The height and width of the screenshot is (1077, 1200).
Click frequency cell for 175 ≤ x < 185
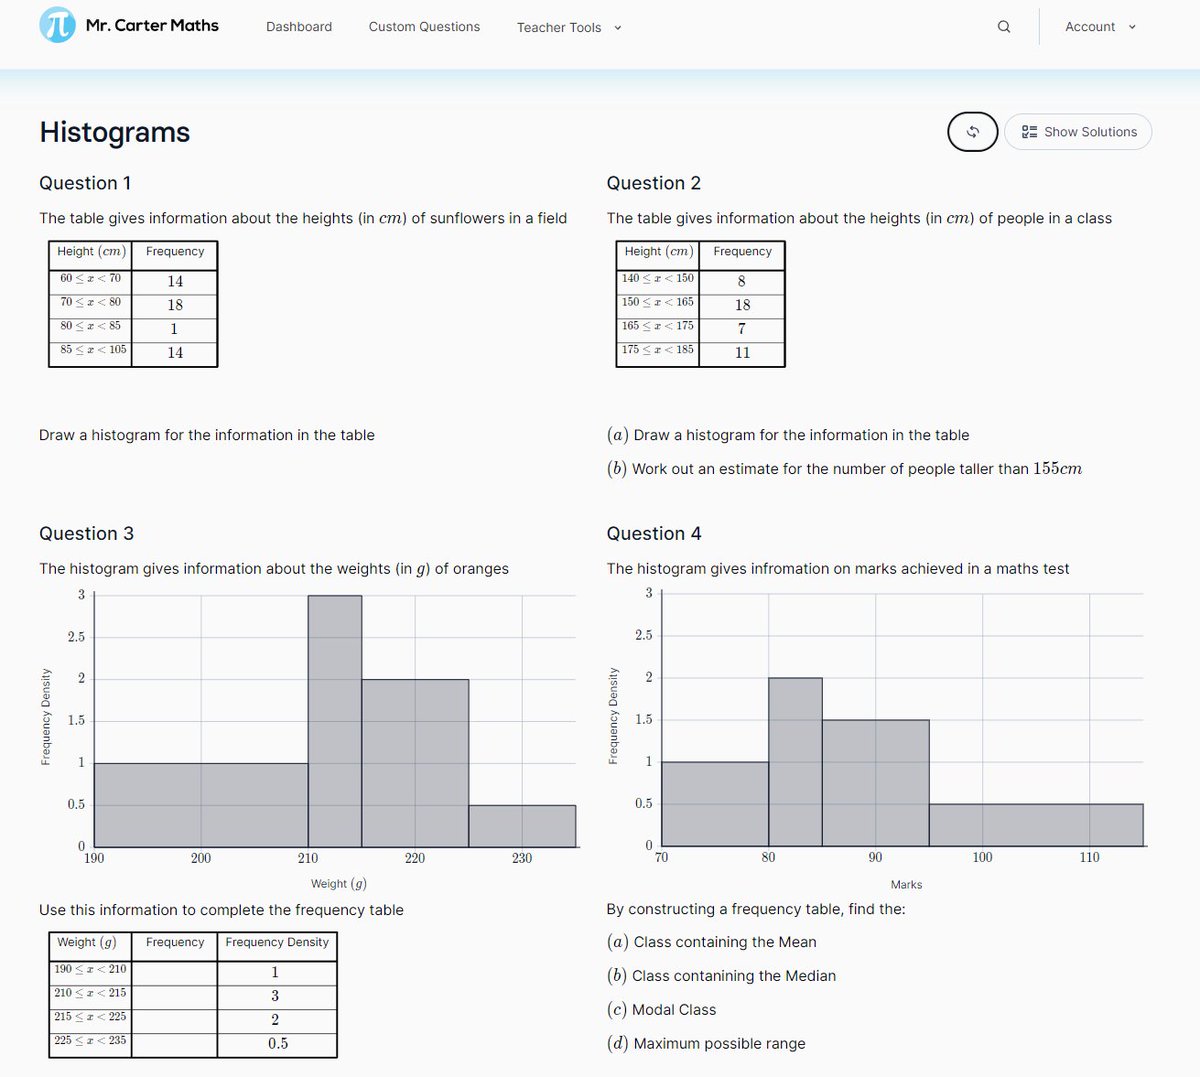742,353
